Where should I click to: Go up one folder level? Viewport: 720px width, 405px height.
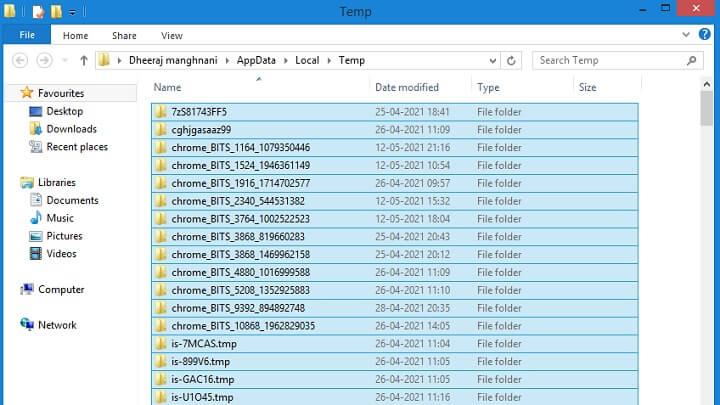click(x=84, y=60)
